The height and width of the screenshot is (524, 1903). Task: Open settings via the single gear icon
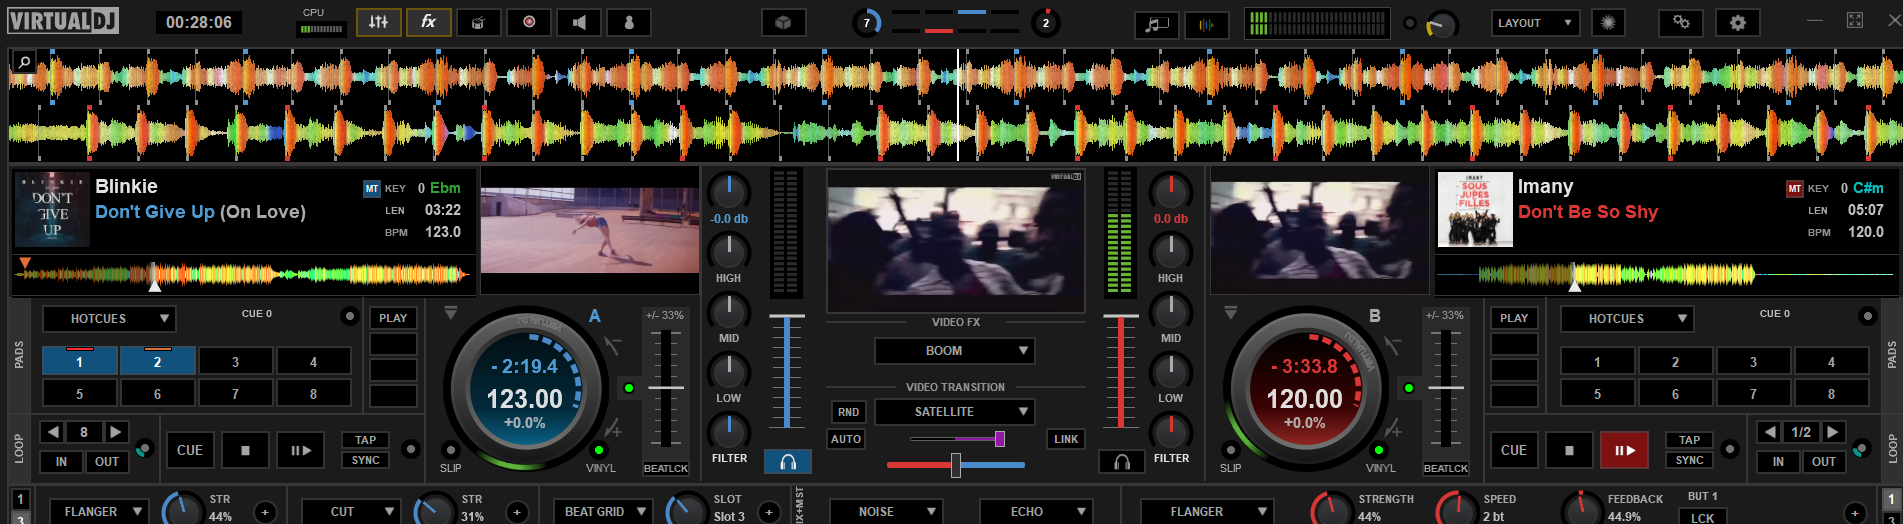click(1738, 22)
